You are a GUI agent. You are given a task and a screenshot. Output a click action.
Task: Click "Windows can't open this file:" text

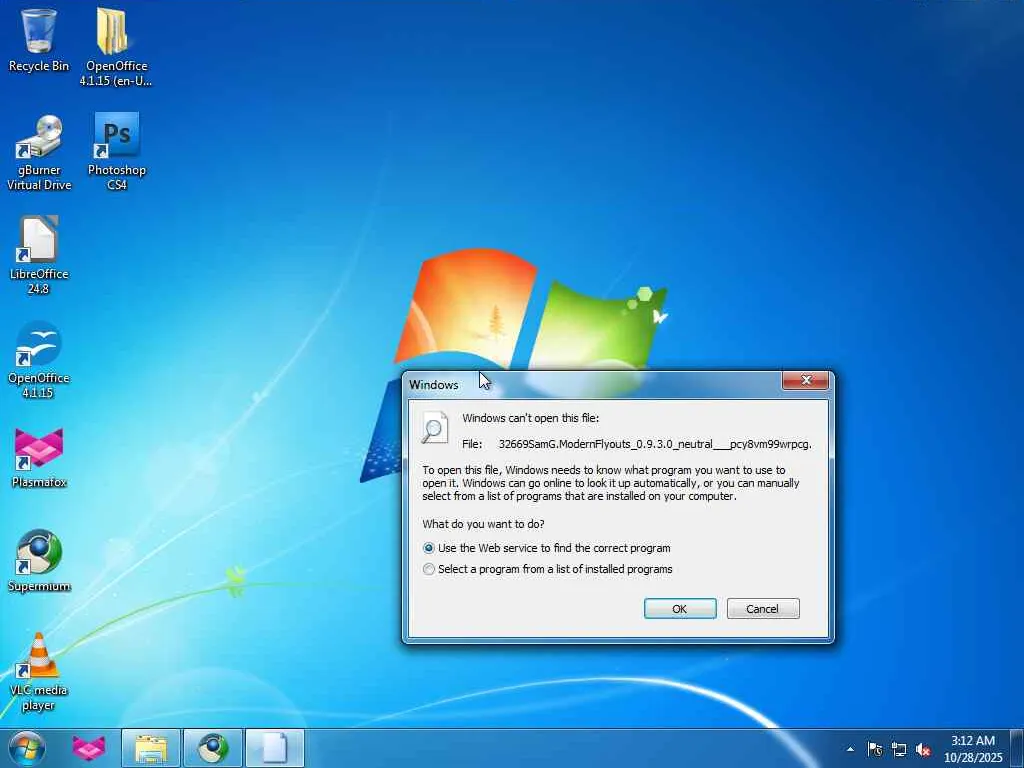coord(530,418)
